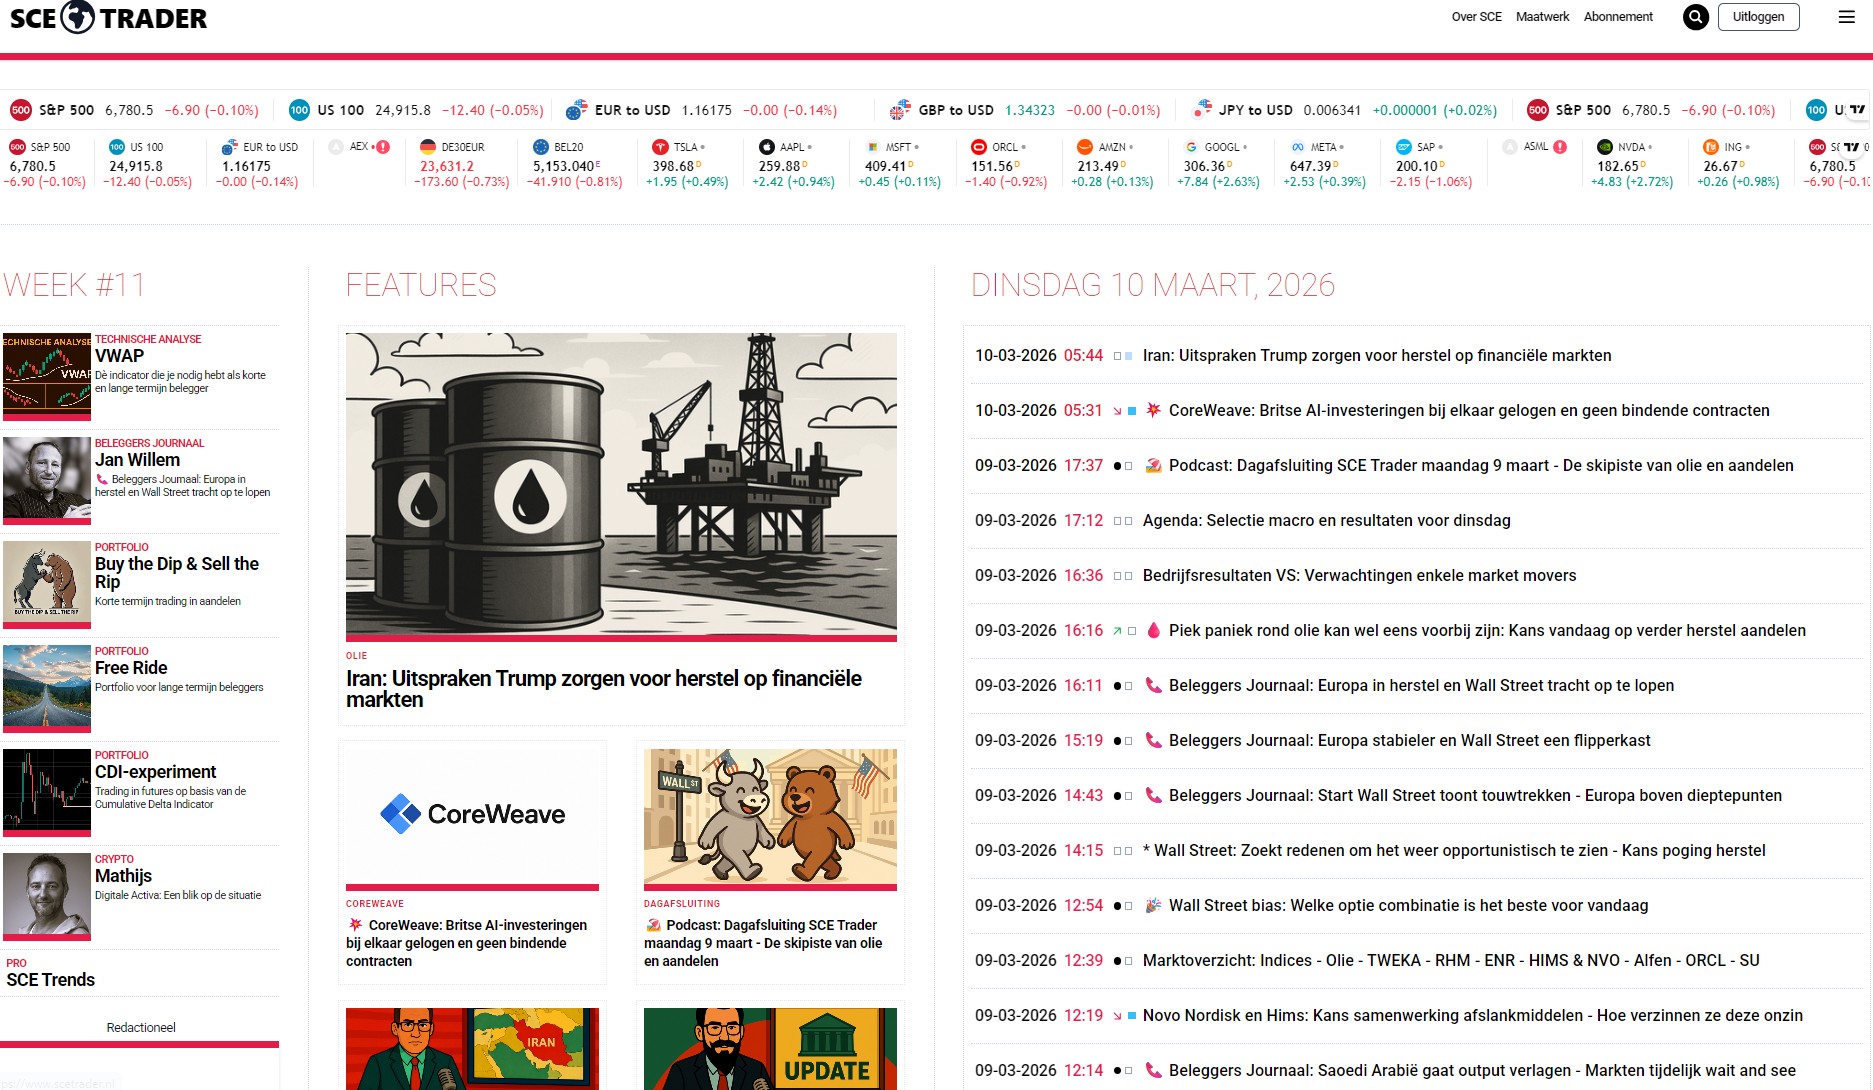This screenshot has width=1873, height=1090.
Task: Click the TradingView logo on the top ticker
Action: (x=1857, y=109)
